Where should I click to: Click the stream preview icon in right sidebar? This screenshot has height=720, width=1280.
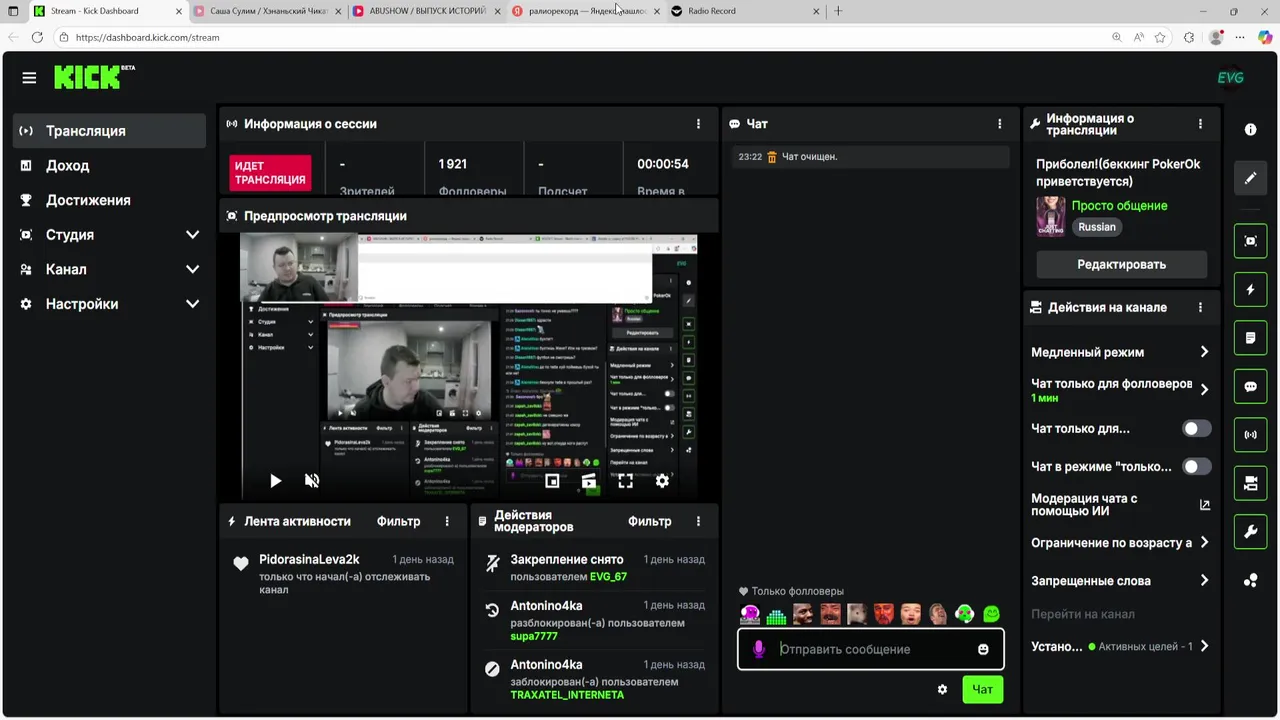click(x=1250, y=241)
